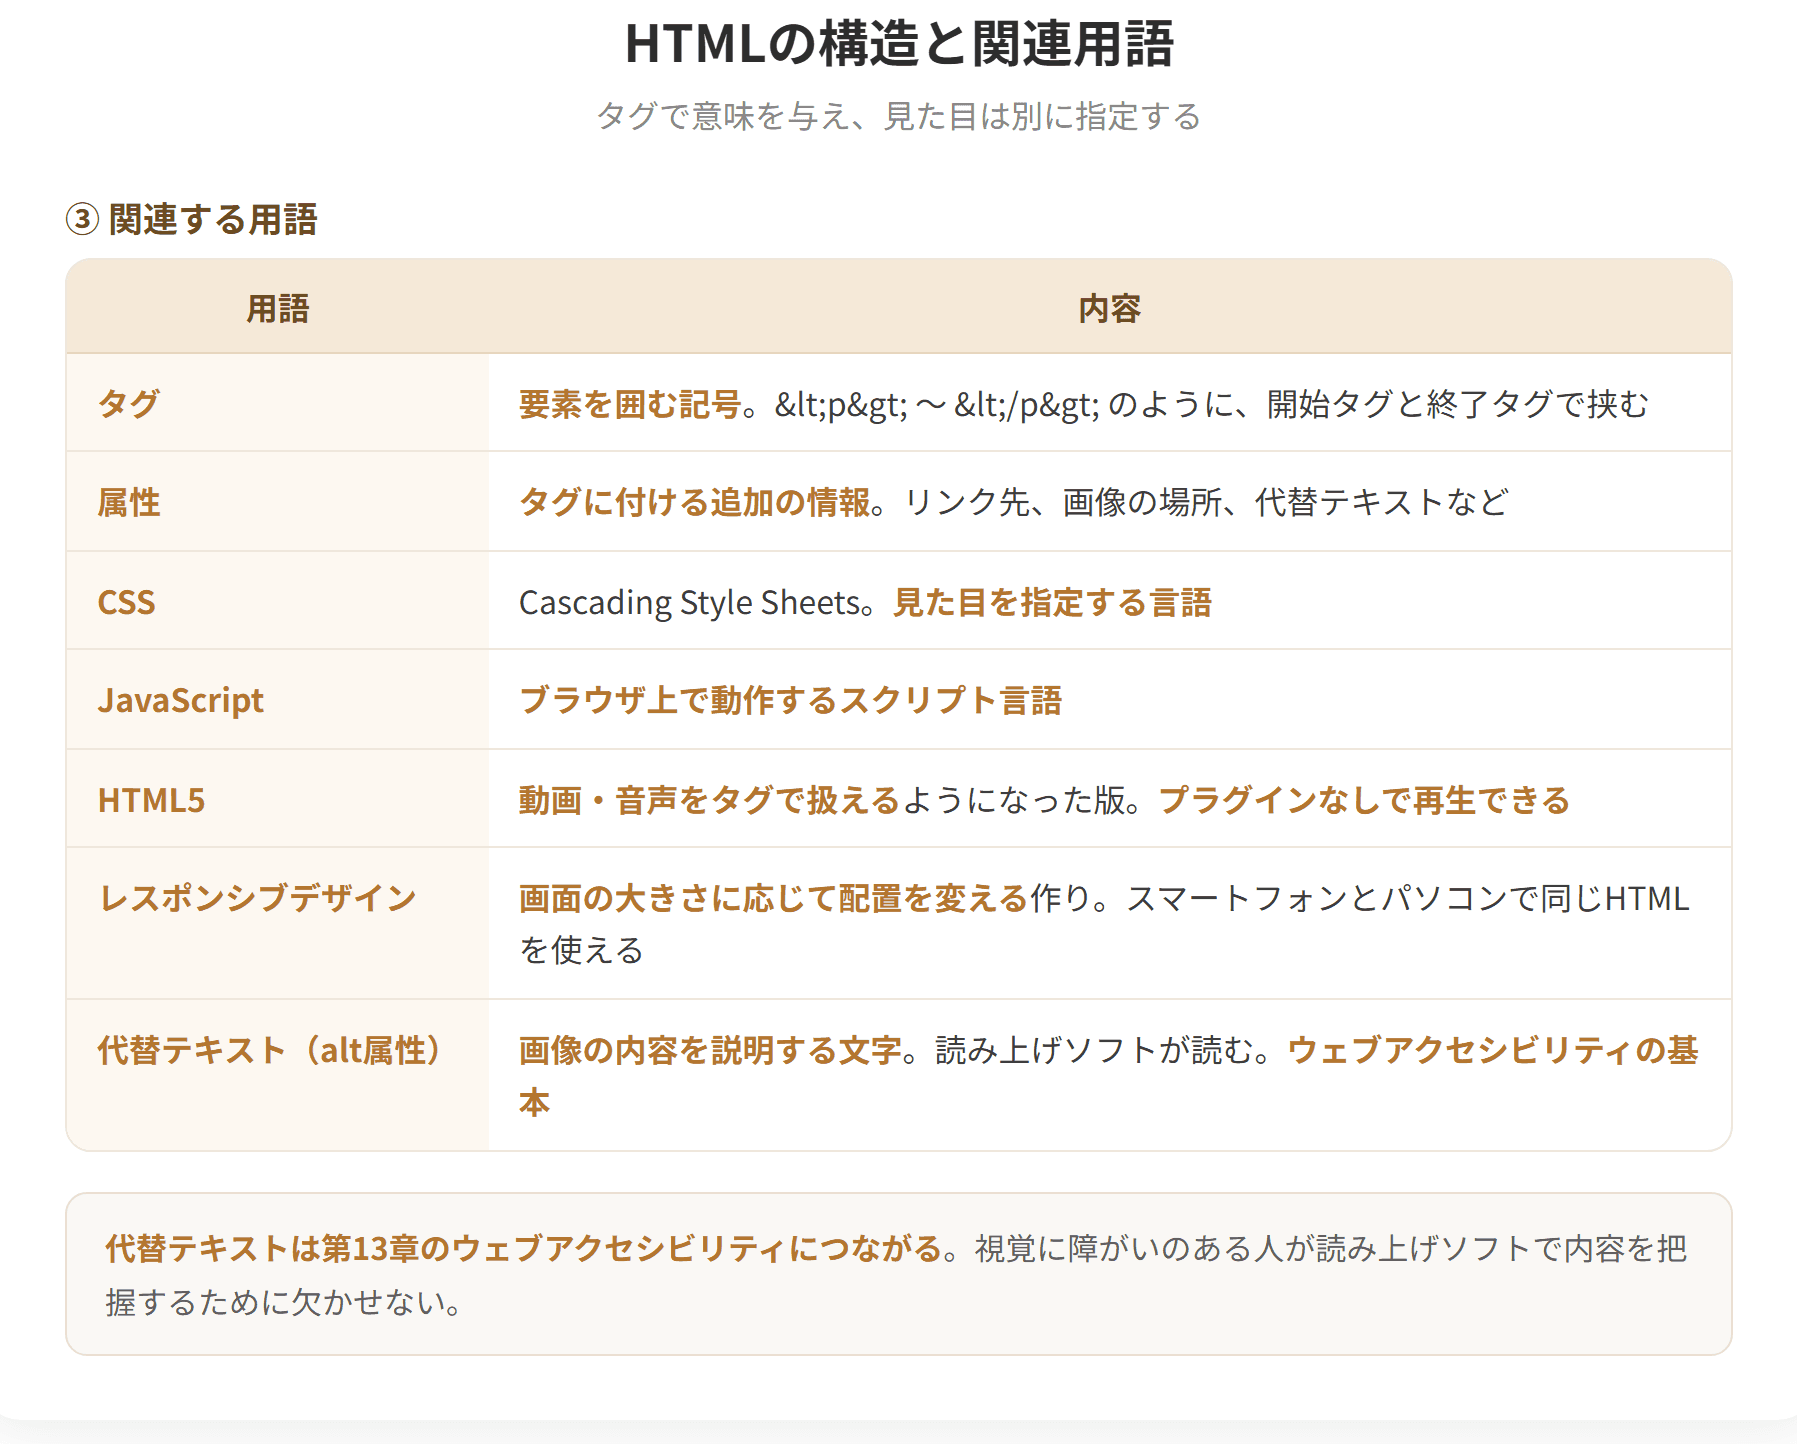Image resolution: width=1797 pixels, height=1444 pixels.
Task: Click the 用語 column header
Action: 278,308
